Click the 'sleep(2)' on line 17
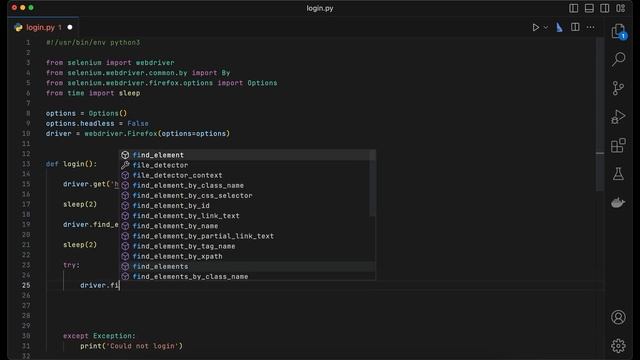The image size is (640, 360). coord(80,204)
